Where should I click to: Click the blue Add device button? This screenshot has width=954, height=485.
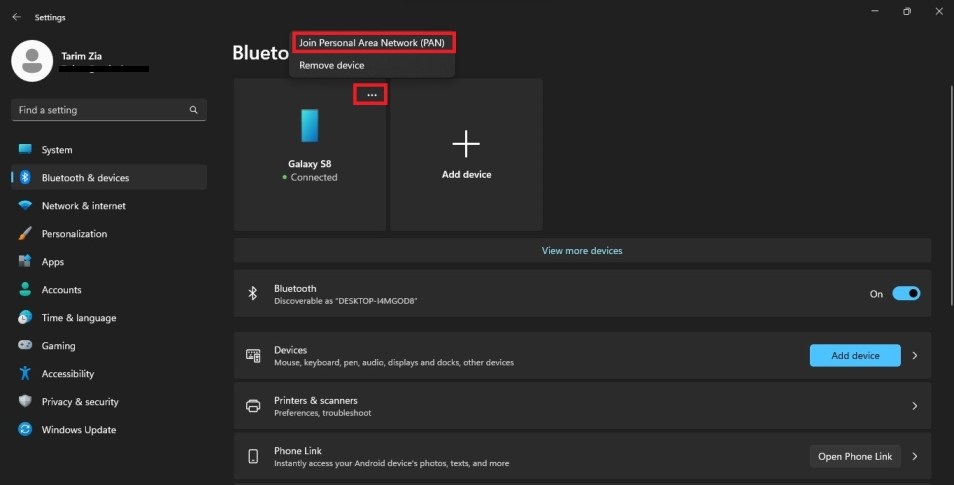[x=854, y=356]
